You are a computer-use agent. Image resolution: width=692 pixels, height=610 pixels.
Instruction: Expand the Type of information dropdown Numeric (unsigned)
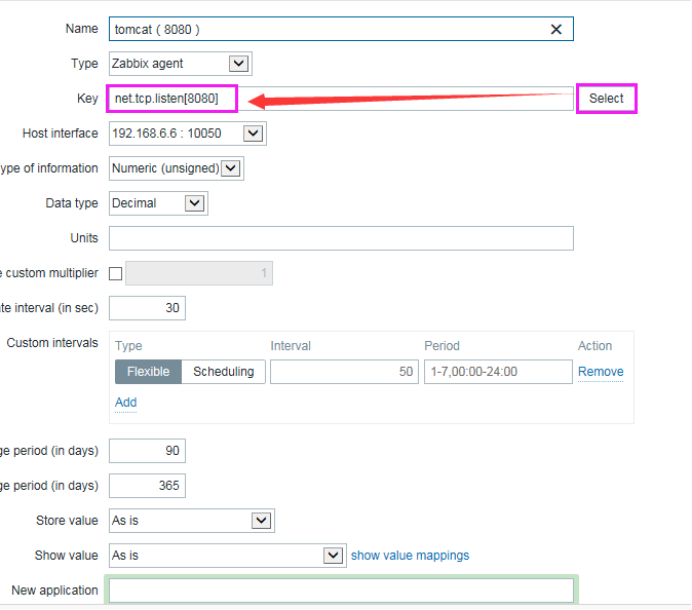(x=176, y=168)
